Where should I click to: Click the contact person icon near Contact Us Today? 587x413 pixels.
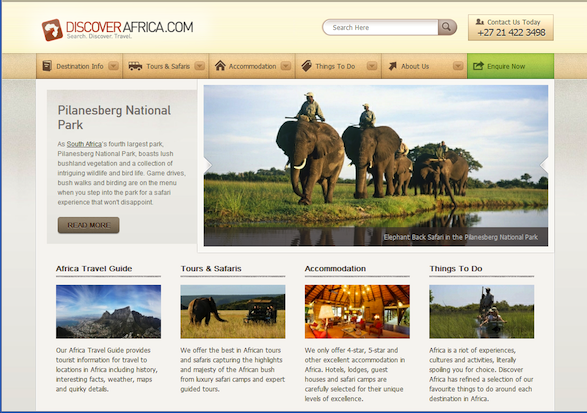point(480,22)
